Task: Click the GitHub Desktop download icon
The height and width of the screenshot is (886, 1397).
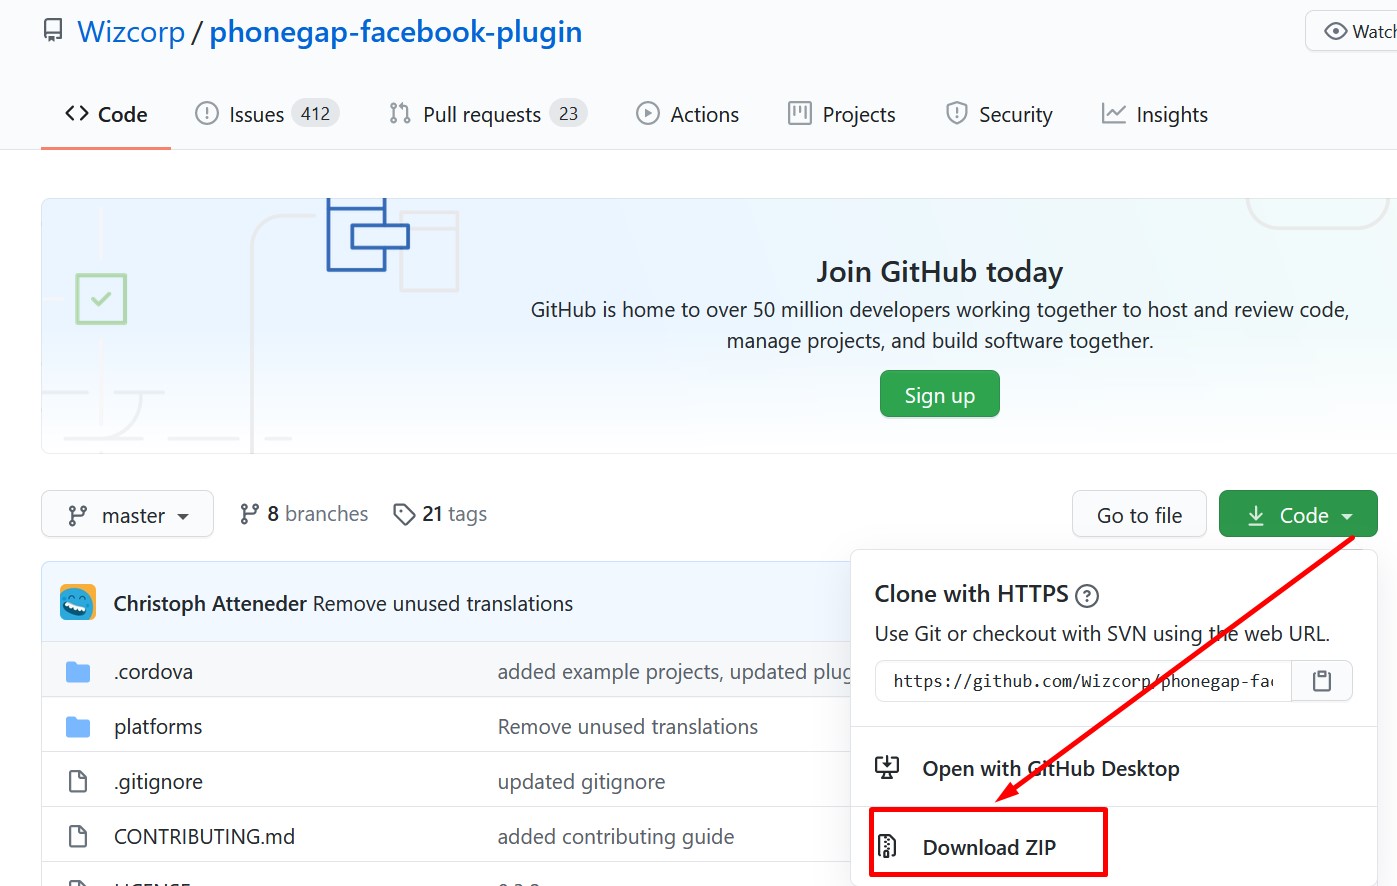Action: pyautogui.click(x=887, y=767)
